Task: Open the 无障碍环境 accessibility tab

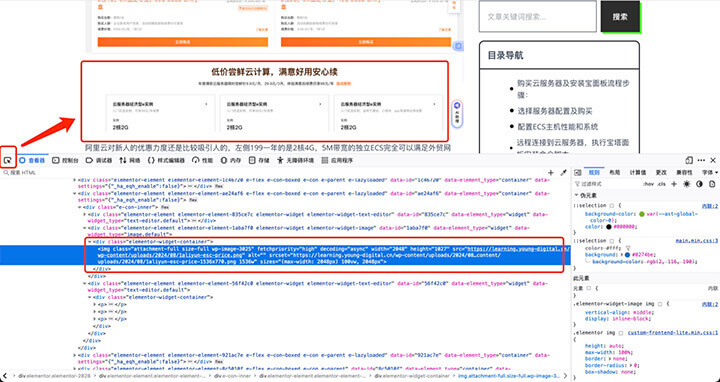Action: click(296, 160)
